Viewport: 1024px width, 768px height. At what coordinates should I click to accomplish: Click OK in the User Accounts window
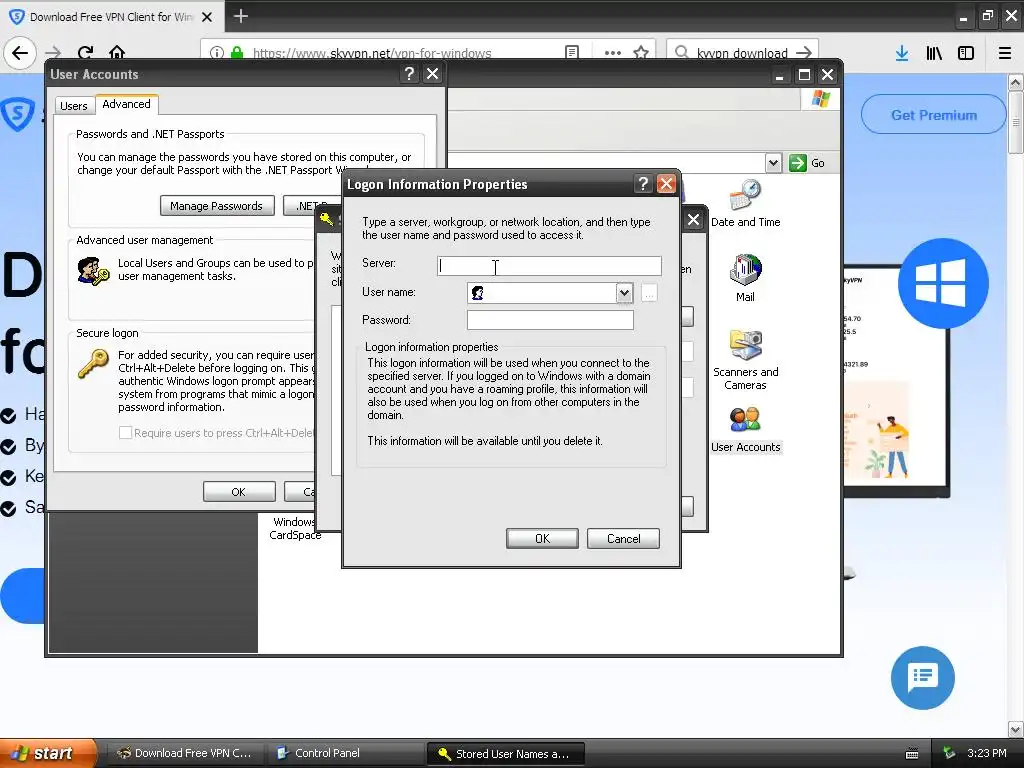(x=239, y=492)
